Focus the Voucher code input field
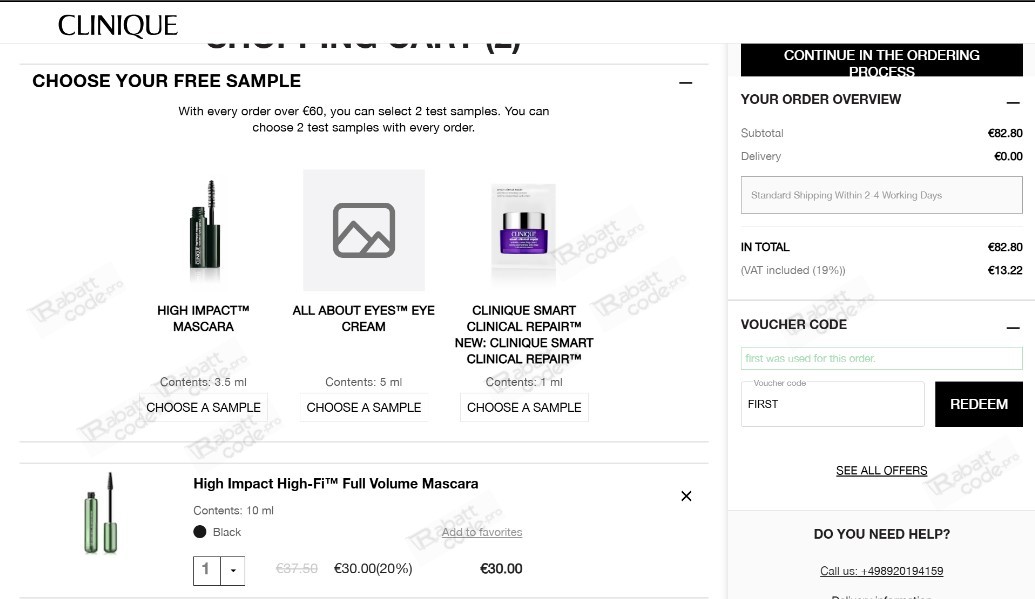Viewport: 1035px width, 599px height. (832, 404)
